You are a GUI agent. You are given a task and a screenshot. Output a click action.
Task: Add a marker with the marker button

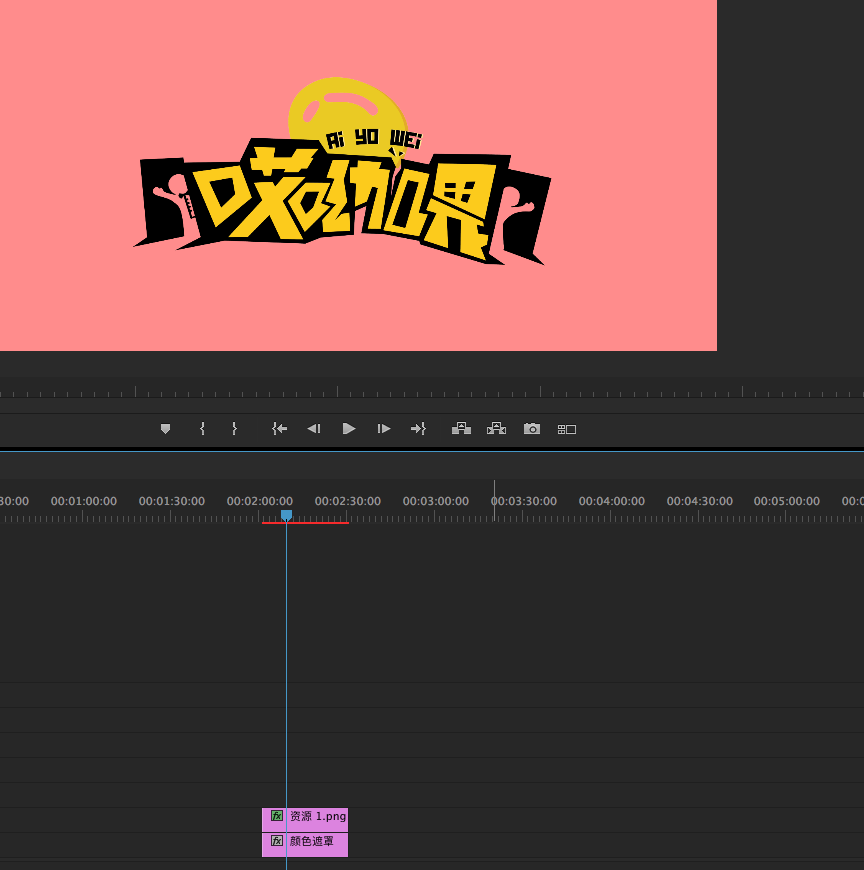tap(165, 429)
